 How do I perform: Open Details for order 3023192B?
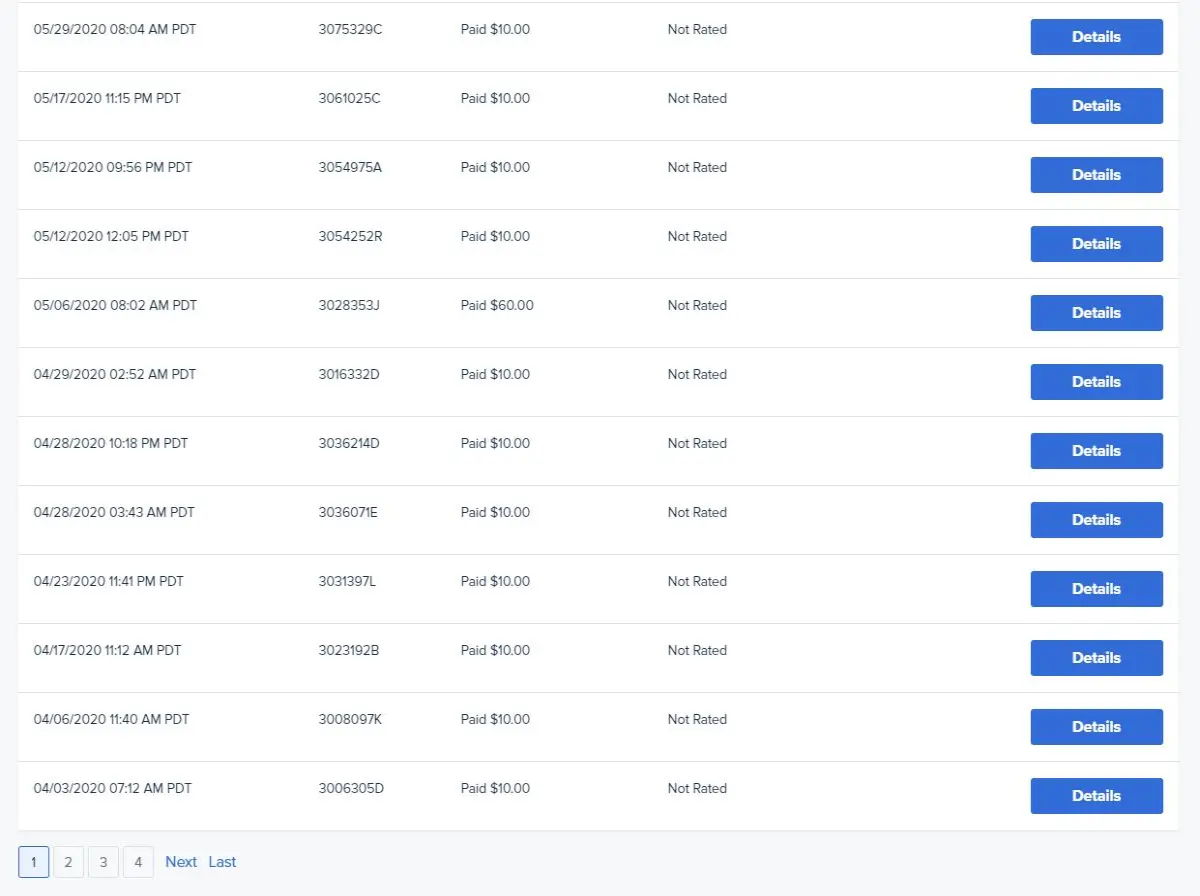pos(1096,658)
